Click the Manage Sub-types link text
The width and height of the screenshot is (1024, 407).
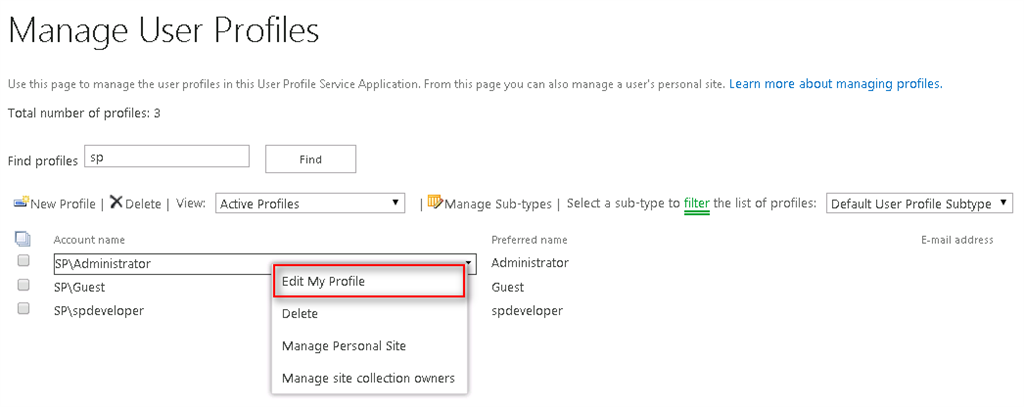coord(498,204)
